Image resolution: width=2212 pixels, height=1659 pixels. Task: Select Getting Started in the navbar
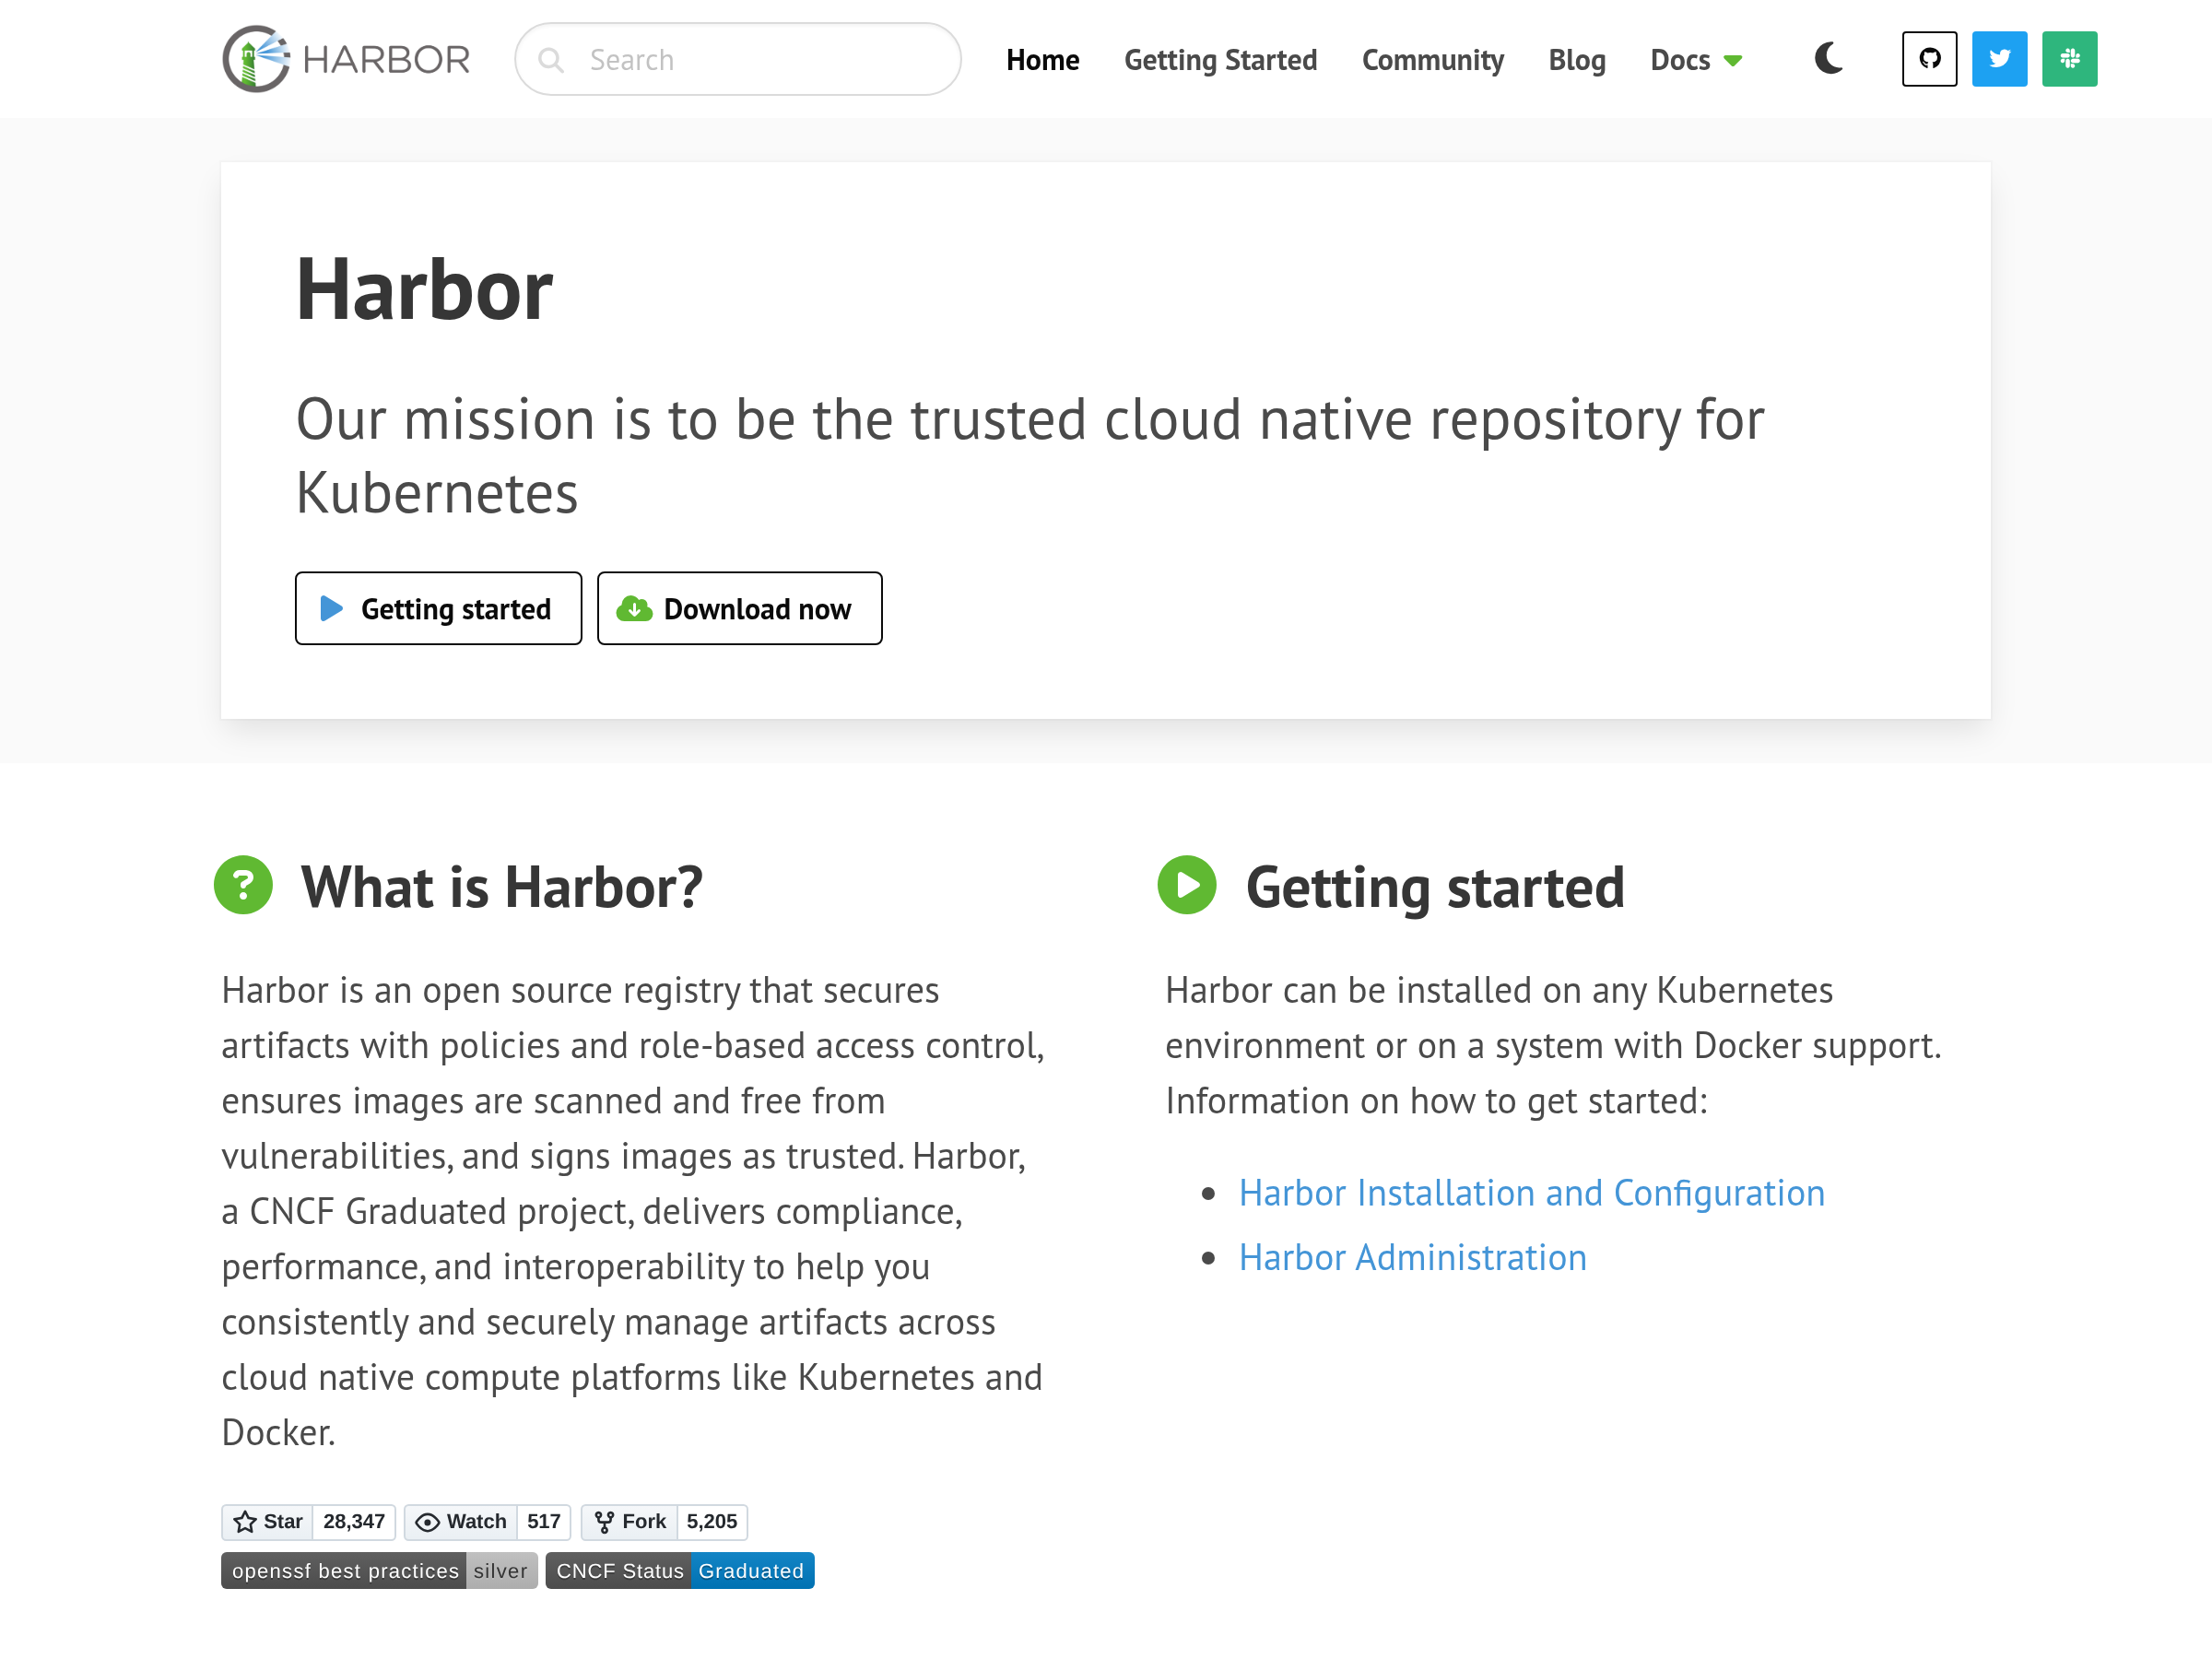[1220, 60]
